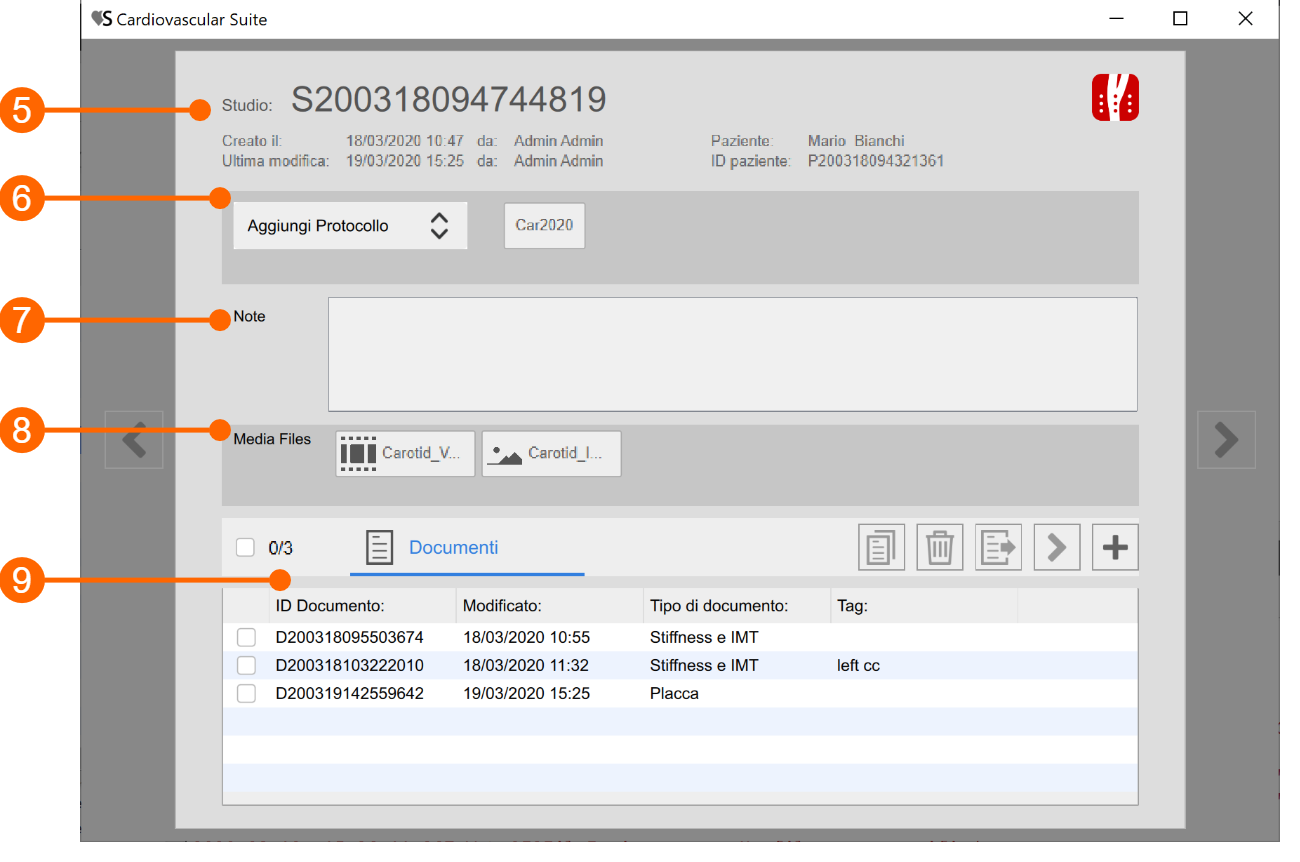This screenshot has width=1300, height=862.
Task: Click the red application logo icon
Action: click(x=1115, y=98)
